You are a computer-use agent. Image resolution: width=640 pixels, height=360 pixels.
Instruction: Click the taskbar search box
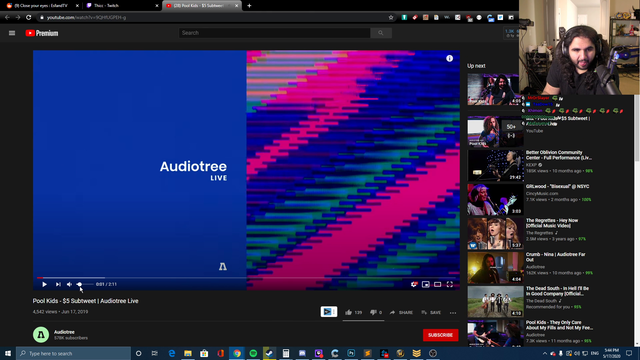point(73,353)
